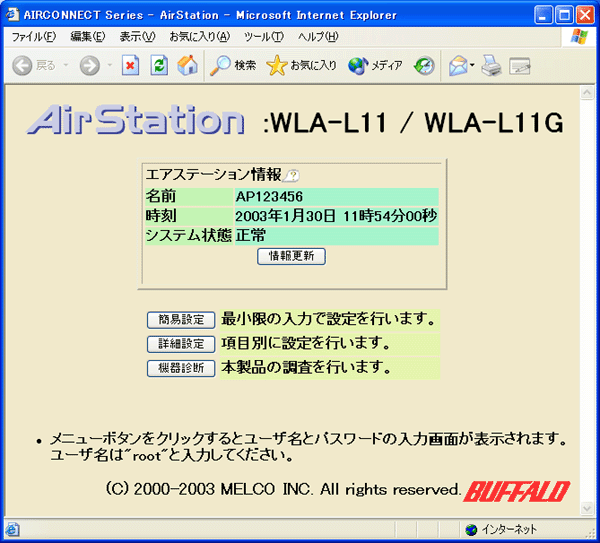Expand the Back button history dropdown
Screen dimensions: 600x543
pos(66,66)
